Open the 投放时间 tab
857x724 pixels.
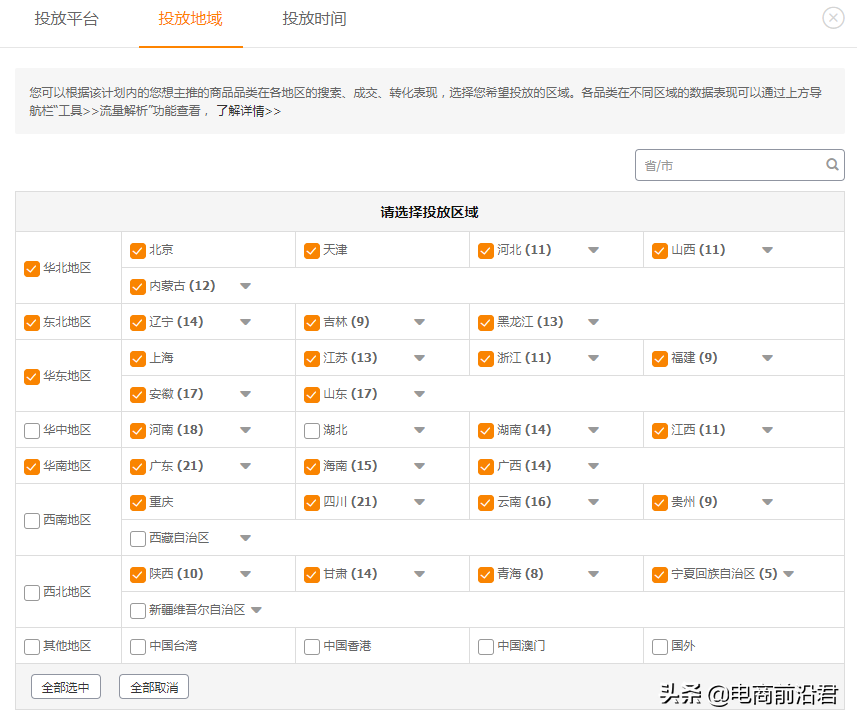point(314,19)
